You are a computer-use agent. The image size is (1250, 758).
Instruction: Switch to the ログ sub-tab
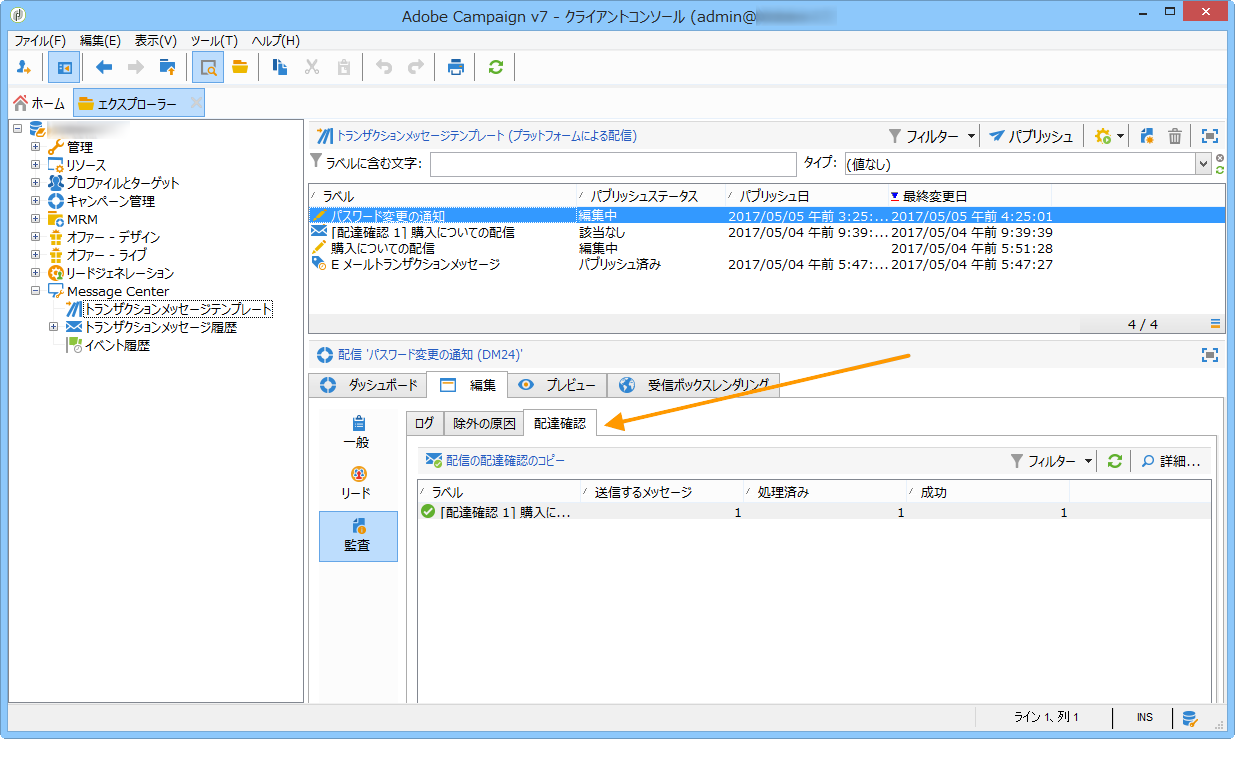pyautogui.click(x=424, y=424)
